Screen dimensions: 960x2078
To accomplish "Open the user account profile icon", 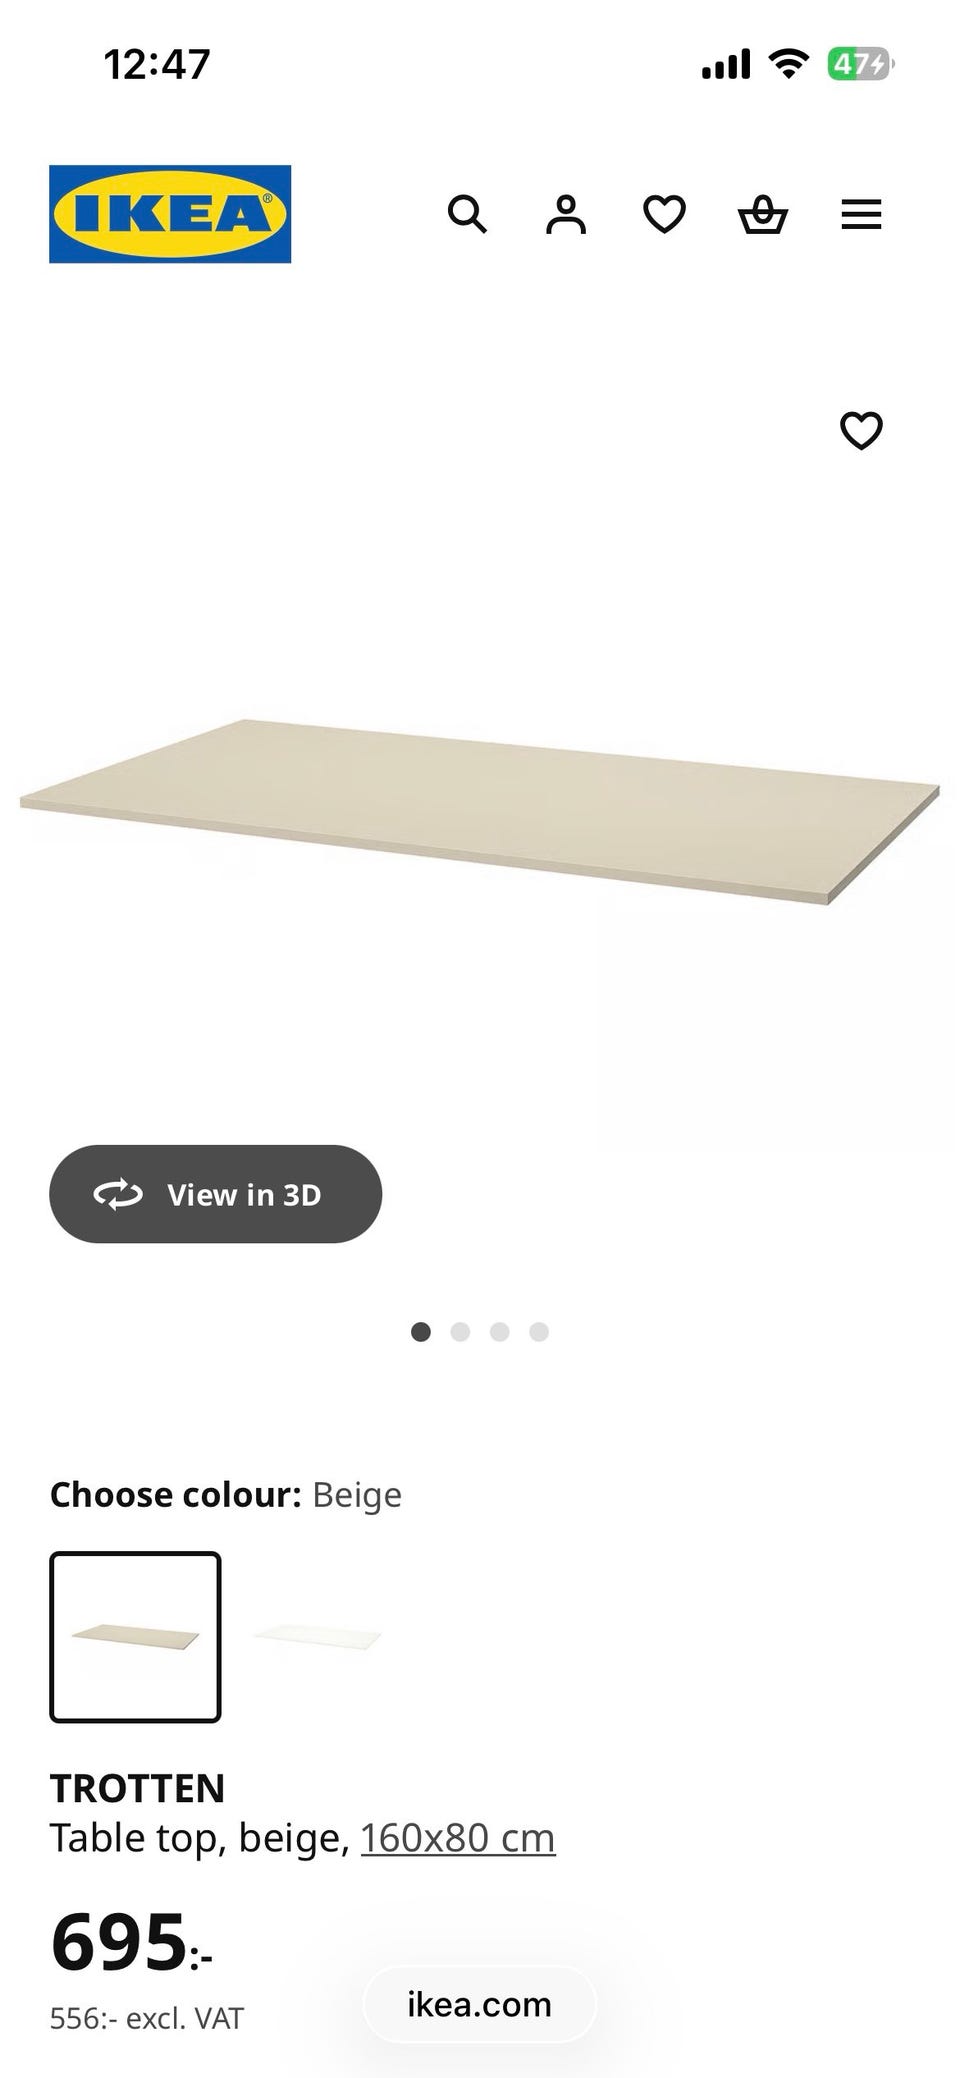I will click(566, 214).
